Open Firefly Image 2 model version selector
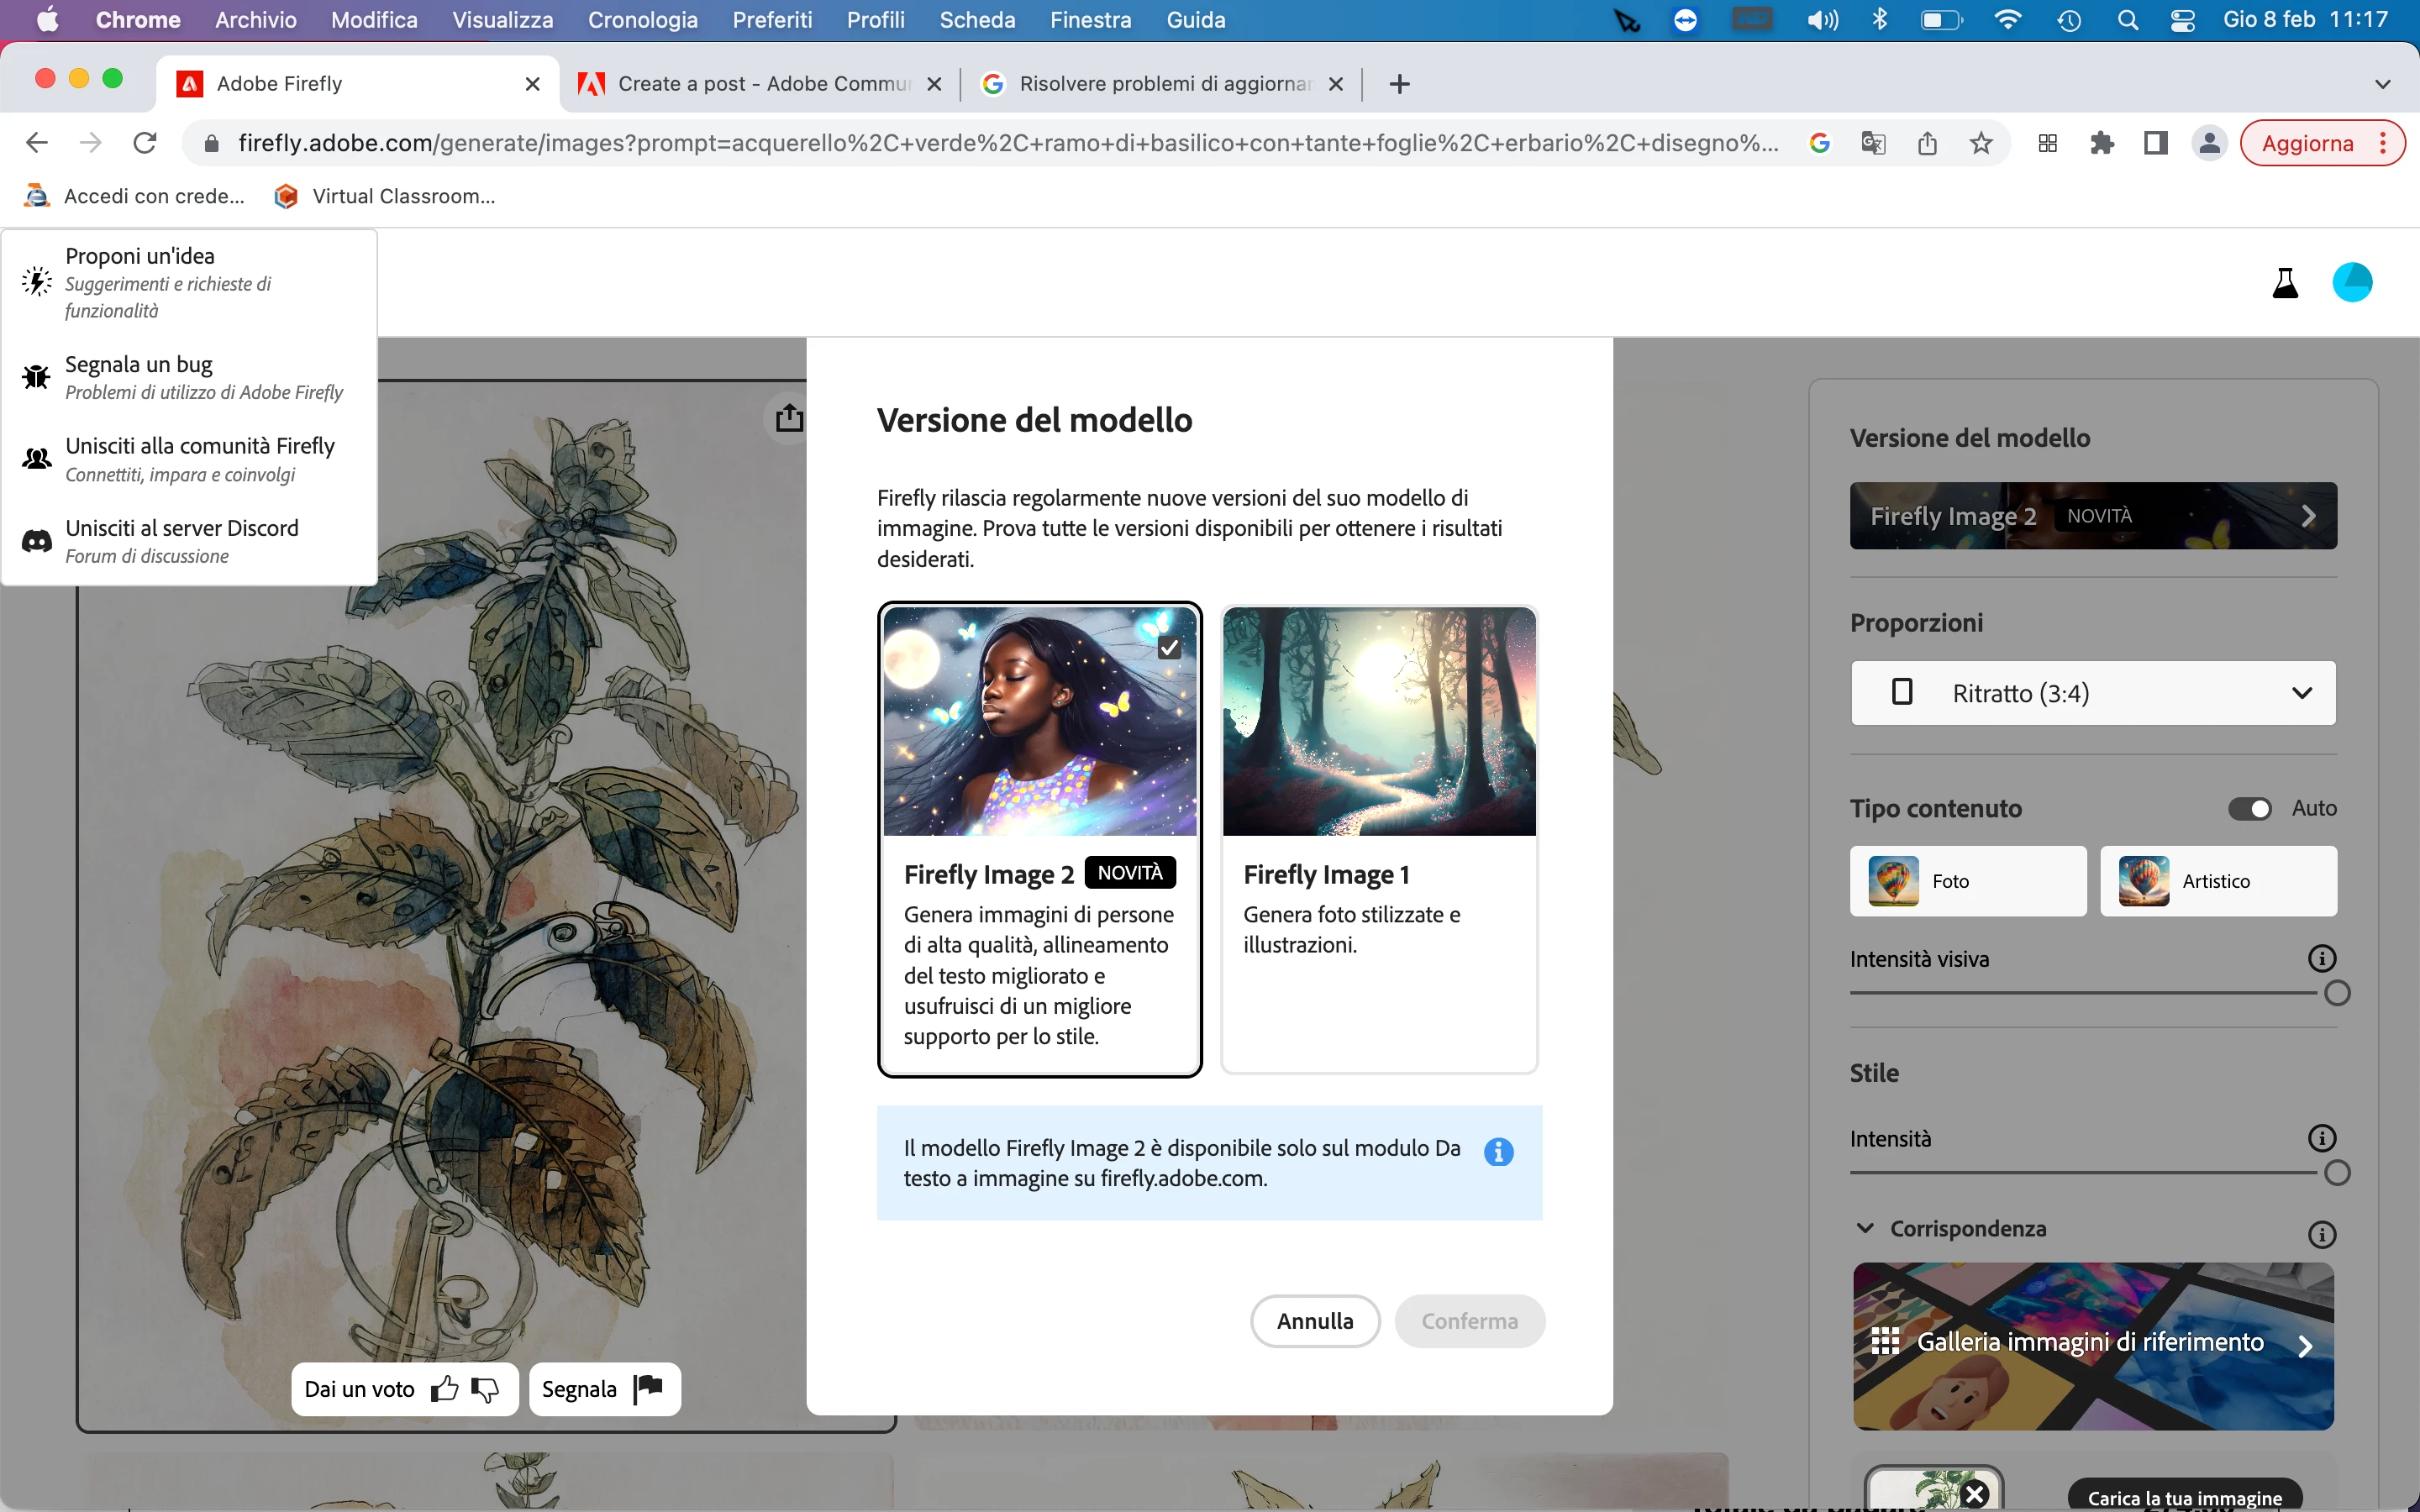 click(2093, 516)
